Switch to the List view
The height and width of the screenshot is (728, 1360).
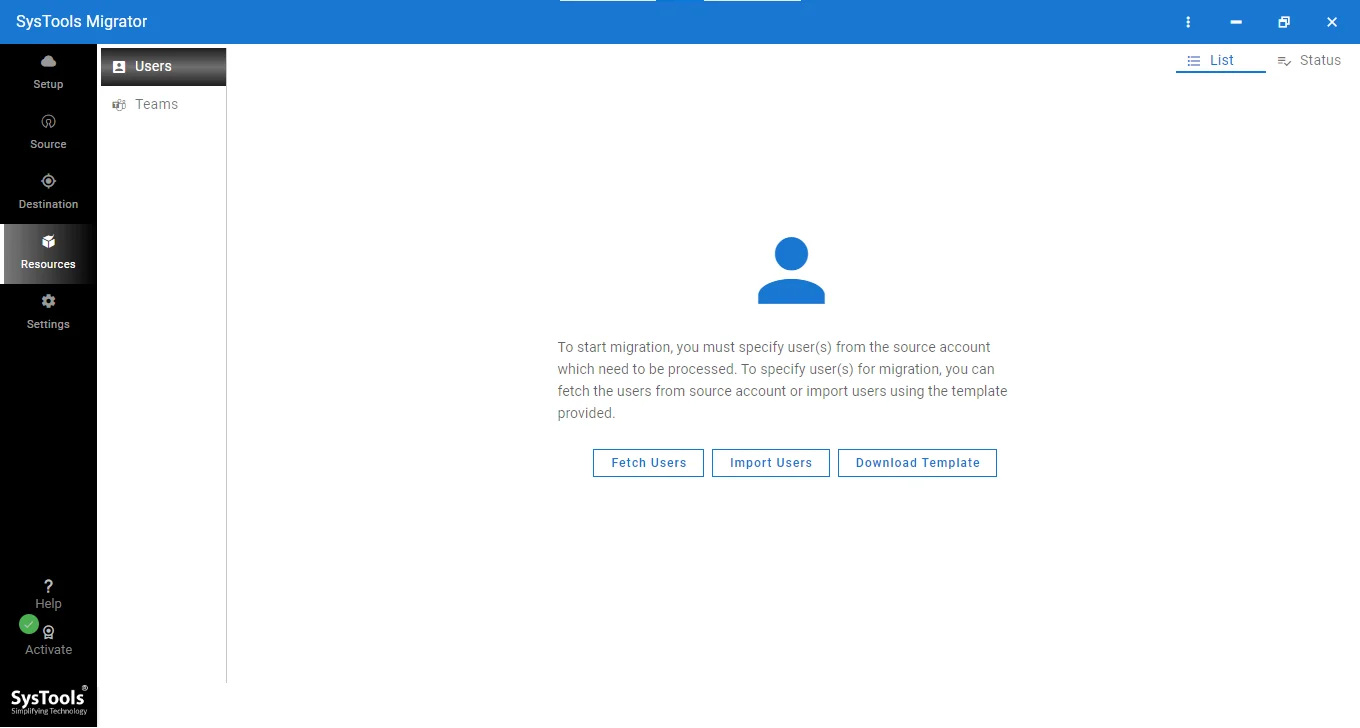(1221, 61)
